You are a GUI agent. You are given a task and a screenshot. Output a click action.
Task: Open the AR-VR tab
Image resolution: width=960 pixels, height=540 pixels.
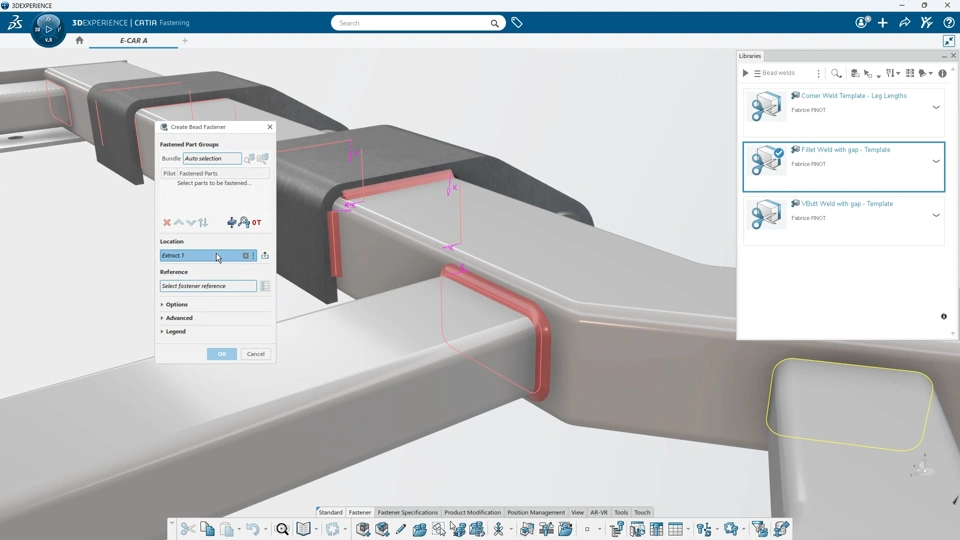[599, 512]
